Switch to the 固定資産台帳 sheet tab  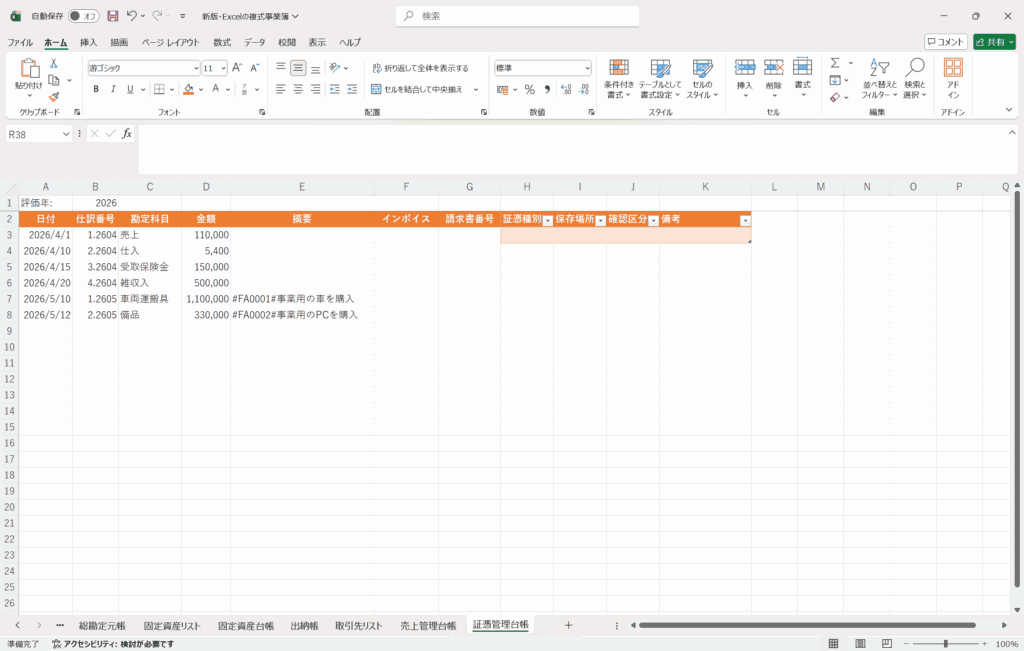(x=245, y=625)
